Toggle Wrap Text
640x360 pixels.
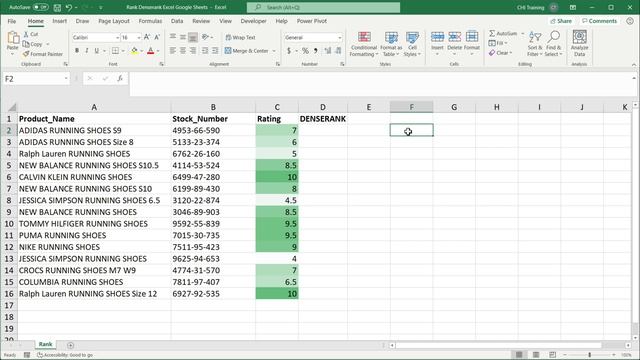point(240,37)
